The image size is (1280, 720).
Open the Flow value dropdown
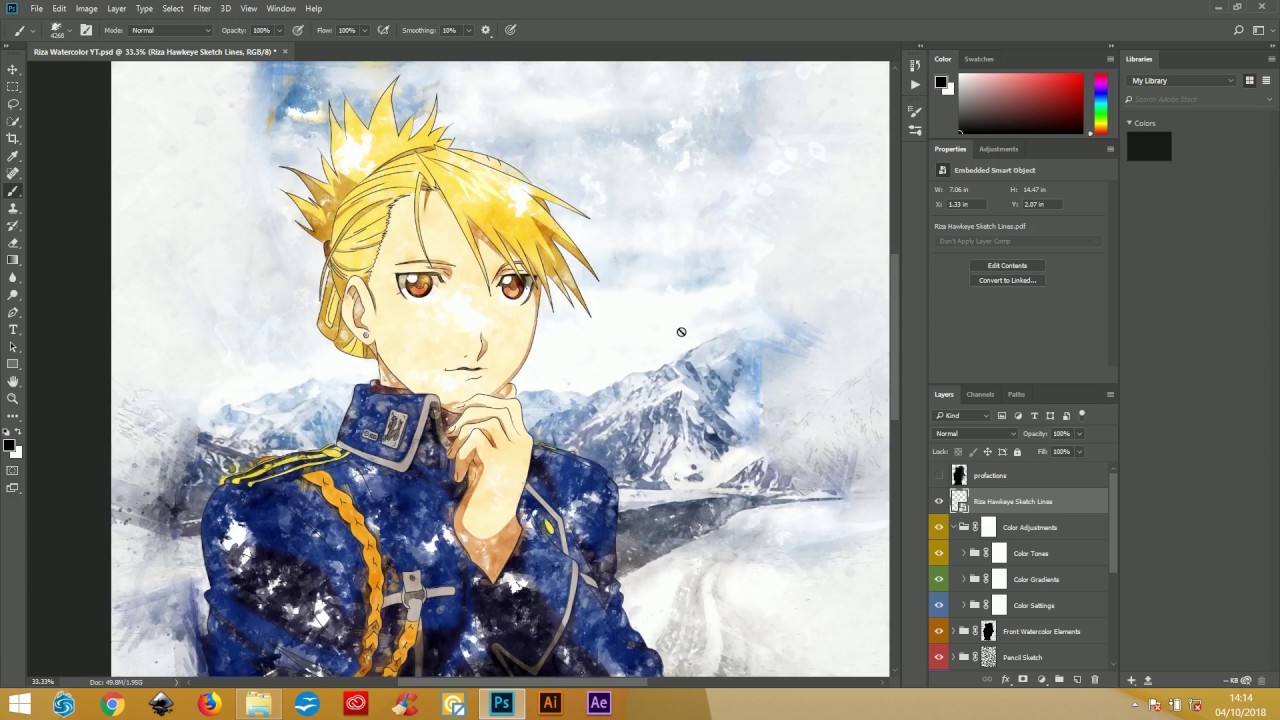coord(366,30)
